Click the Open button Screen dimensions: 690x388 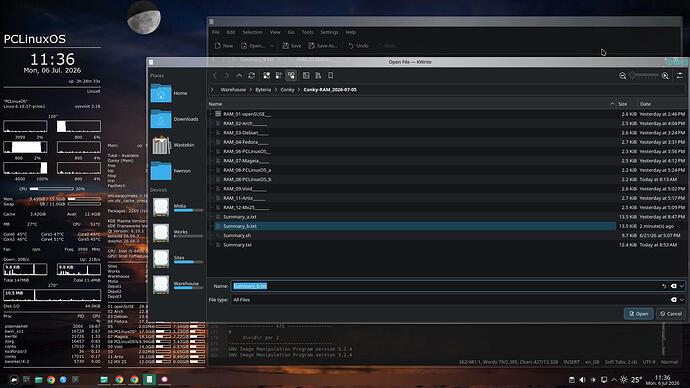(x=639, y=314)
